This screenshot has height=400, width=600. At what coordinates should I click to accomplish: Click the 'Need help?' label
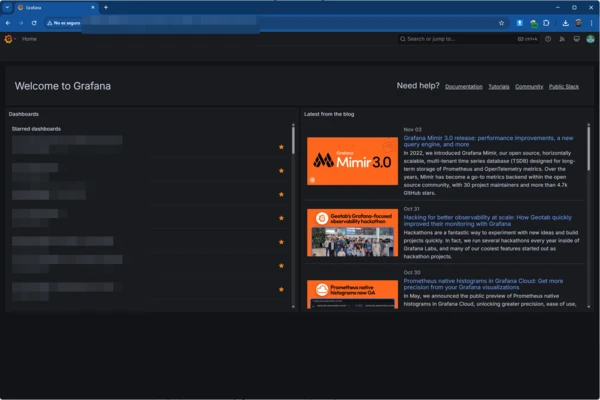(x=418, y=86)
